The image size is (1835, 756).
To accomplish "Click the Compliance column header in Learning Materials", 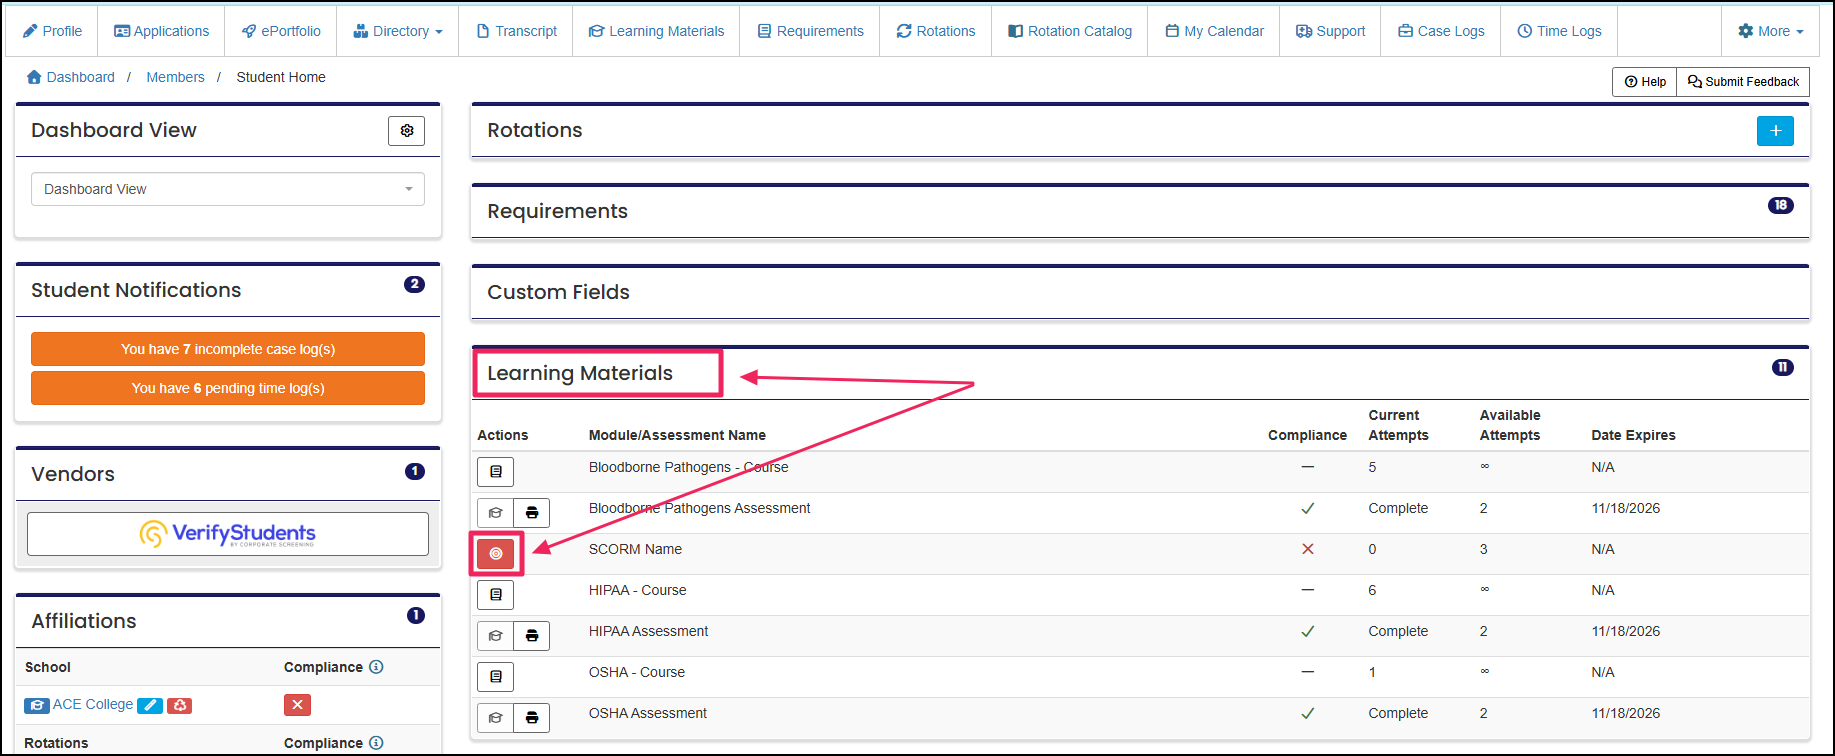I will pyautogui.click(x=1307, y=435).
